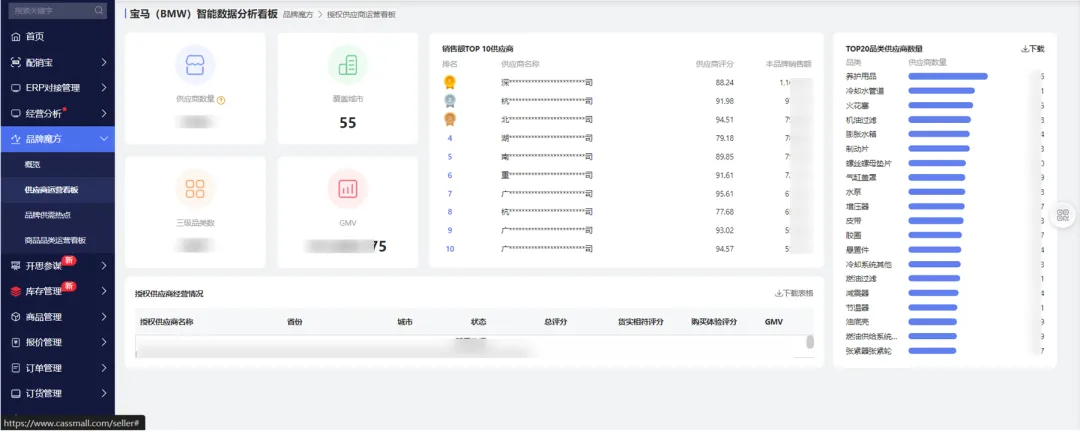1080x432 pixels.
Task: Click the GMV bar-chart icon
Action: pyautogui.click(x=348, y=189)
